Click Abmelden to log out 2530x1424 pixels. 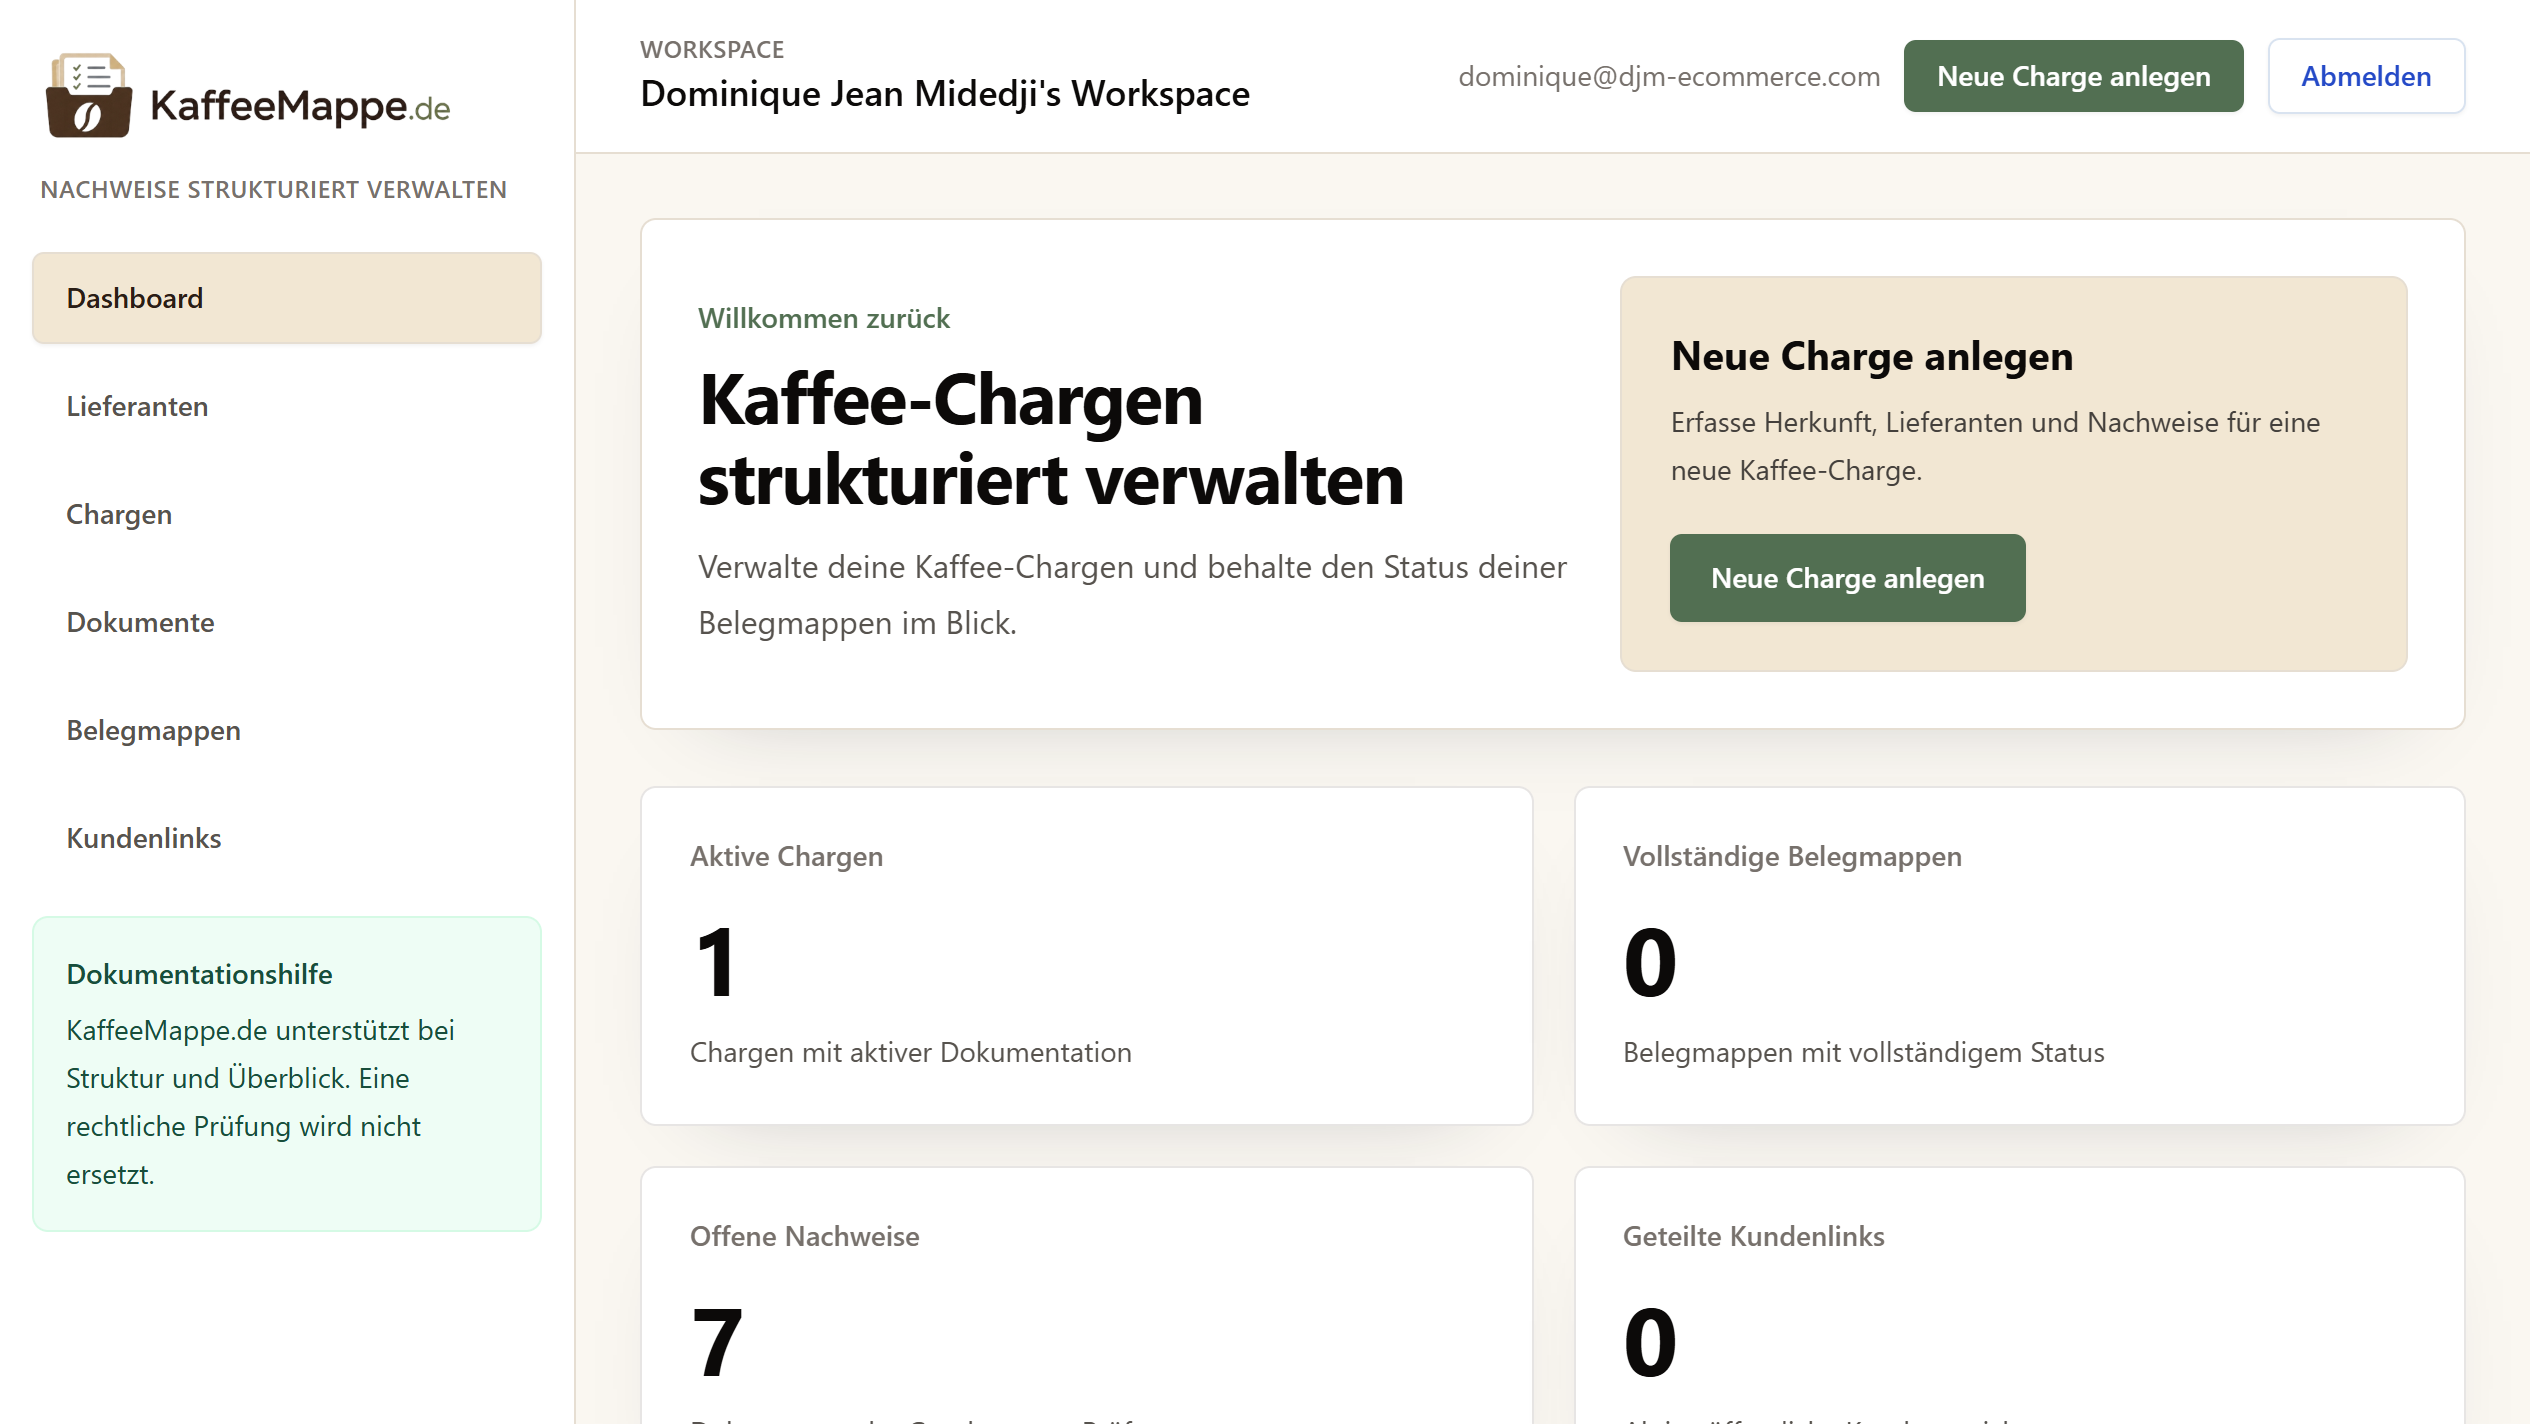(x=2366, y=76)
